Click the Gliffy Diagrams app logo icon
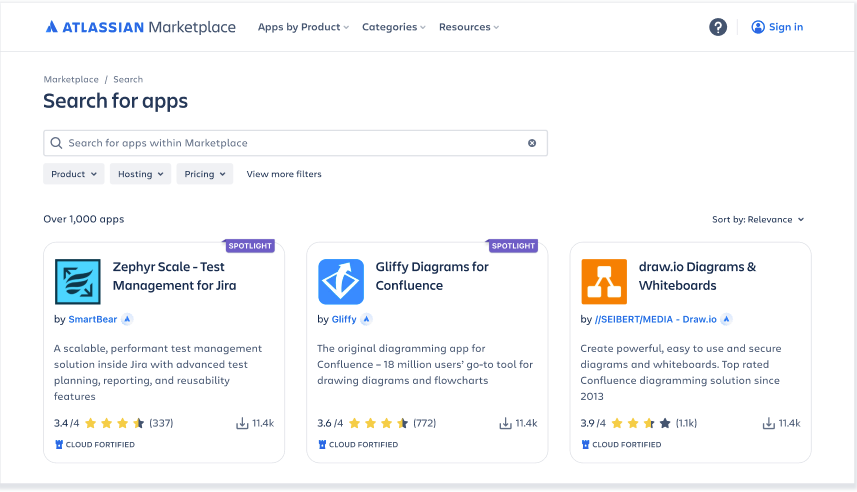Screen dimensions: 857x492 pos(341,281)
